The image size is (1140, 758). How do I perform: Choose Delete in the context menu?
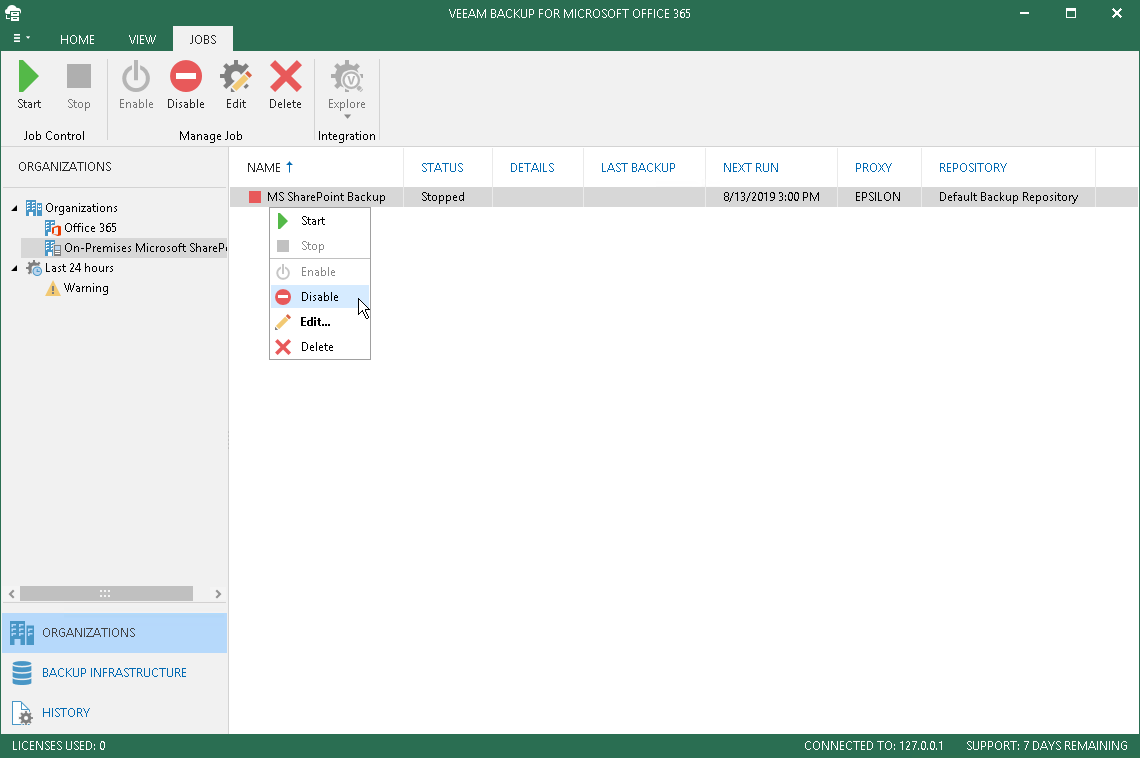(x=320, y=347)
